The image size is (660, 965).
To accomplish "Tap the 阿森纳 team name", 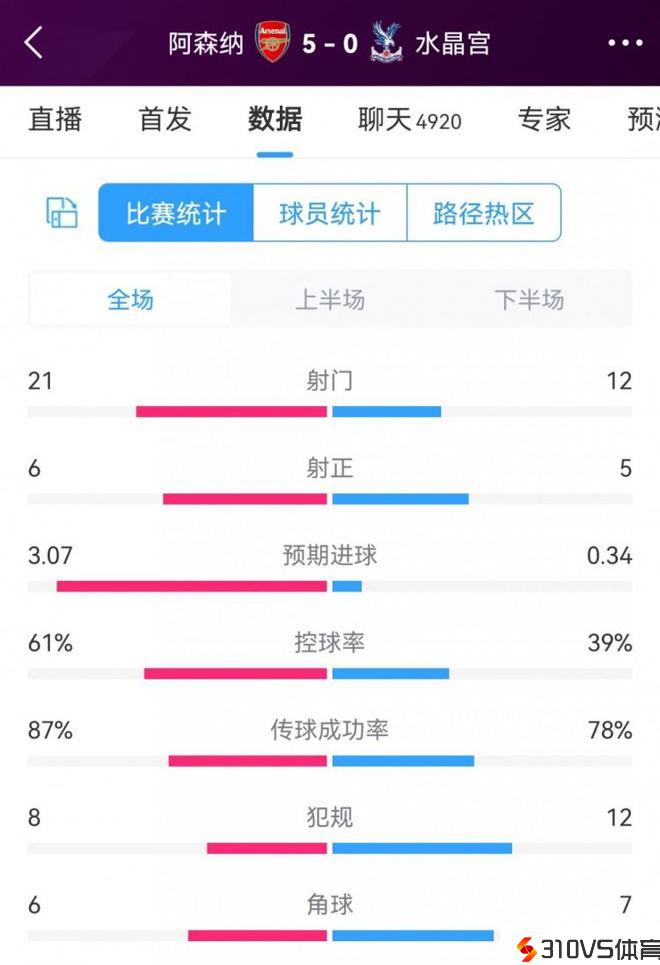I will [x=206, y=43].
